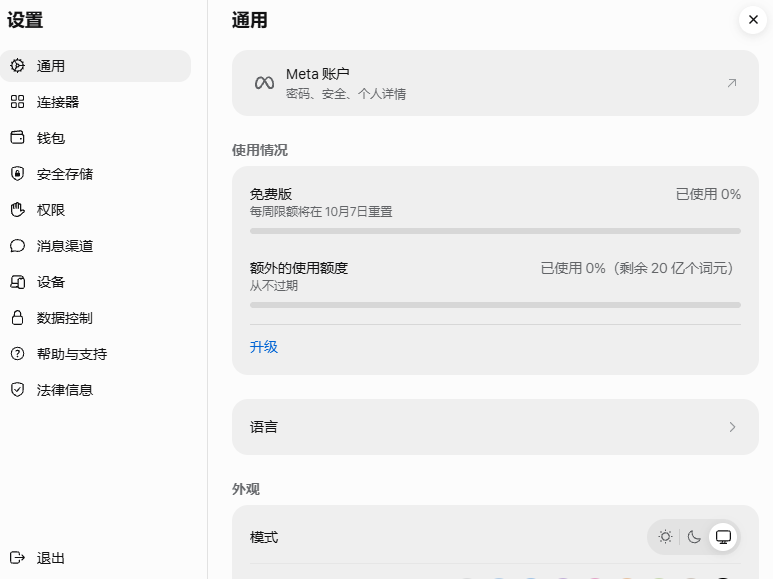Screen dimensions: 773x579
Task: Click the grid icon beside 连接器
Action: click(x=17, y=102)
